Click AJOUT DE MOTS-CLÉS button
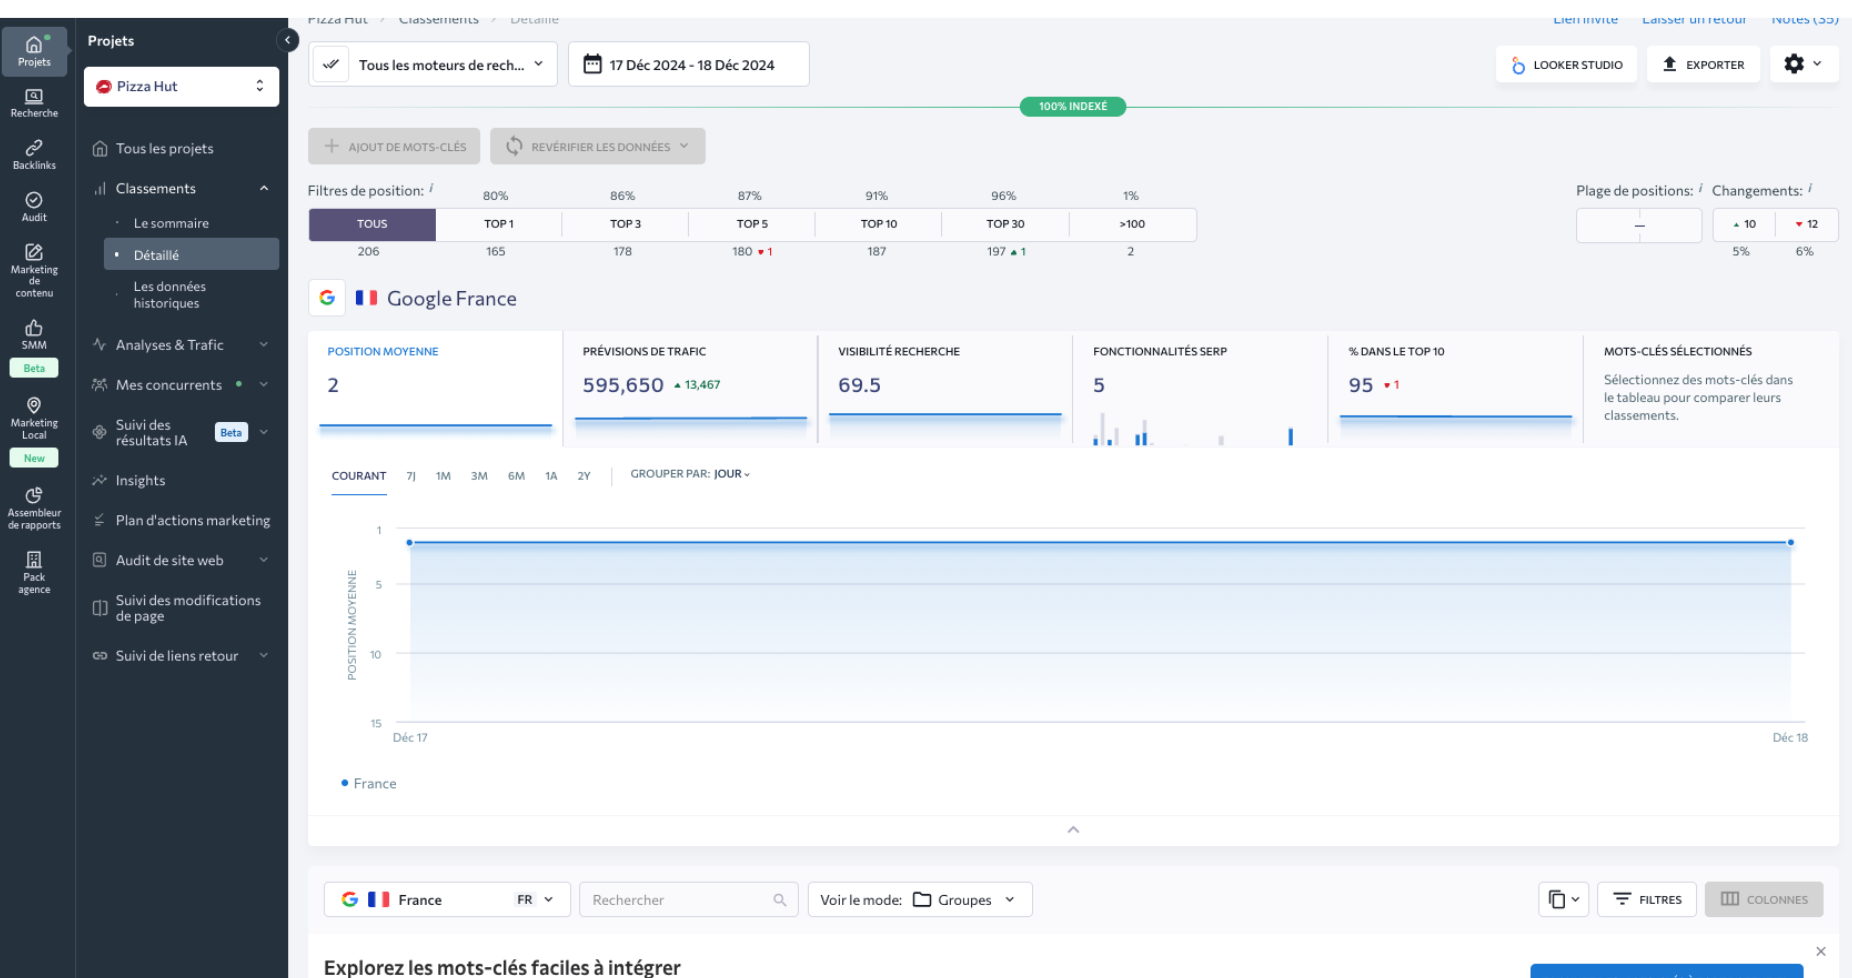This screenshot has width=1852, height=978. point(394,146)
